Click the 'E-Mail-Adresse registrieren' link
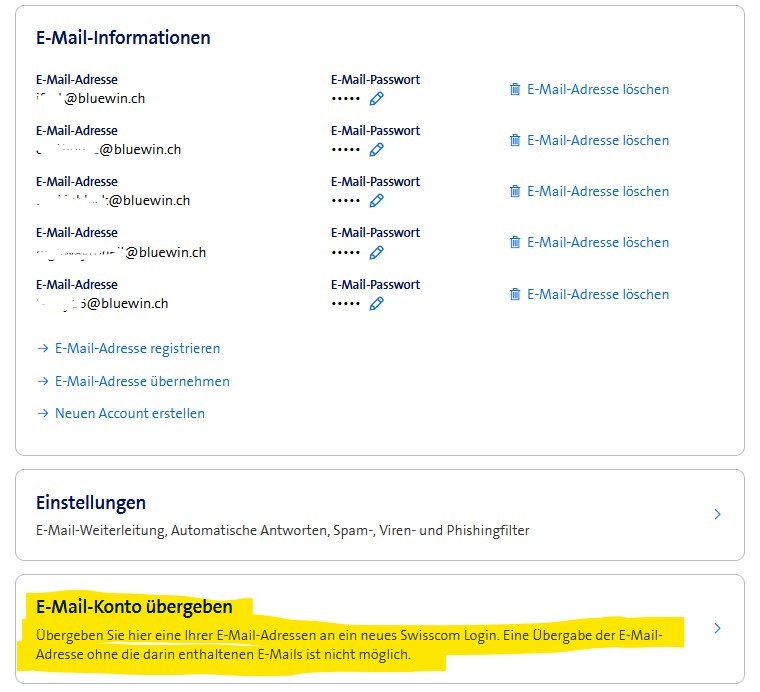The image size is (760, 692). click(137, 348)
